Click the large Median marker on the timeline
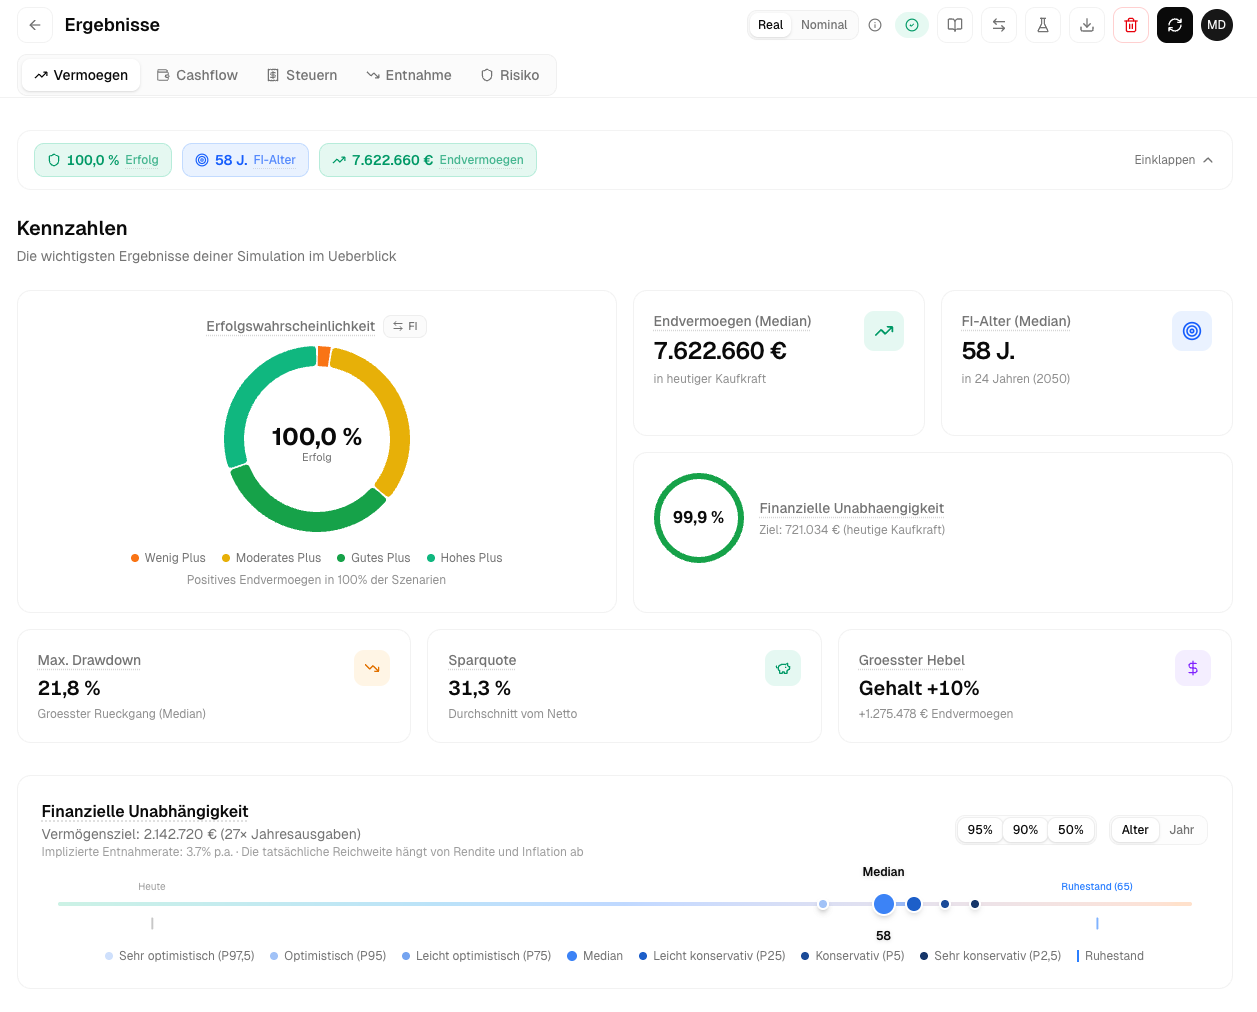The image size is (1257, 1012). pos(883,904)
